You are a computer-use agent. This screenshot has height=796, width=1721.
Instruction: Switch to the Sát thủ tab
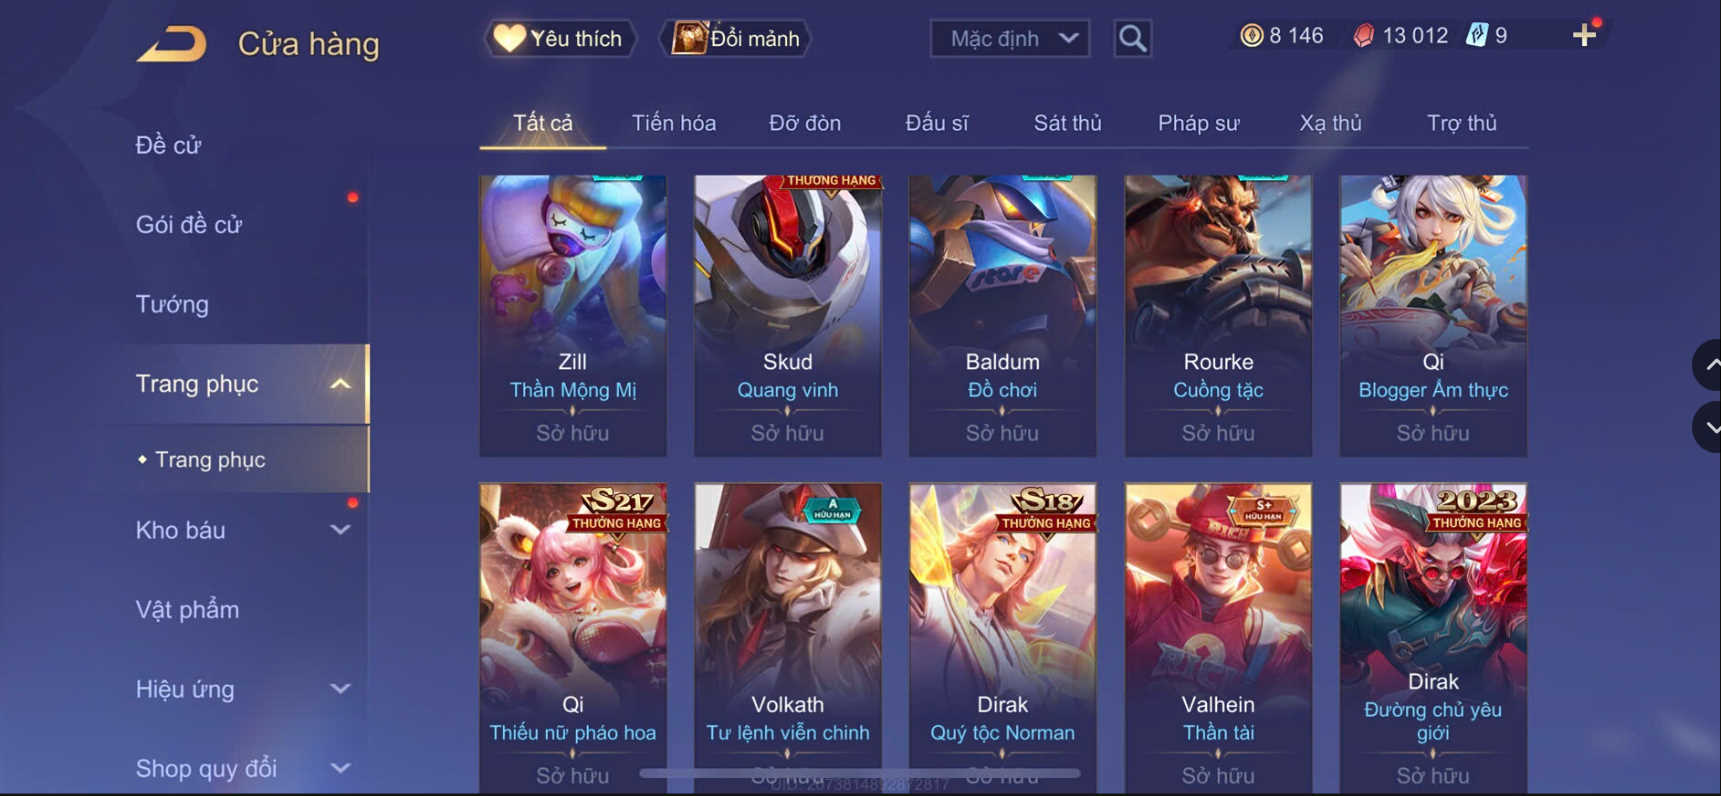pyautogui.click(x=1067, y=123)
